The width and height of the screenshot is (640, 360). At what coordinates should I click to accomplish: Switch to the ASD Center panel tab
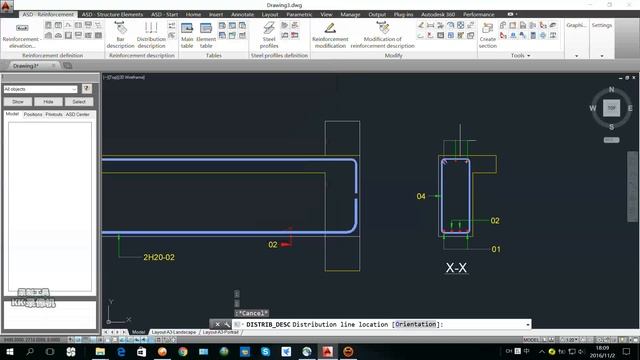point(78,114)
